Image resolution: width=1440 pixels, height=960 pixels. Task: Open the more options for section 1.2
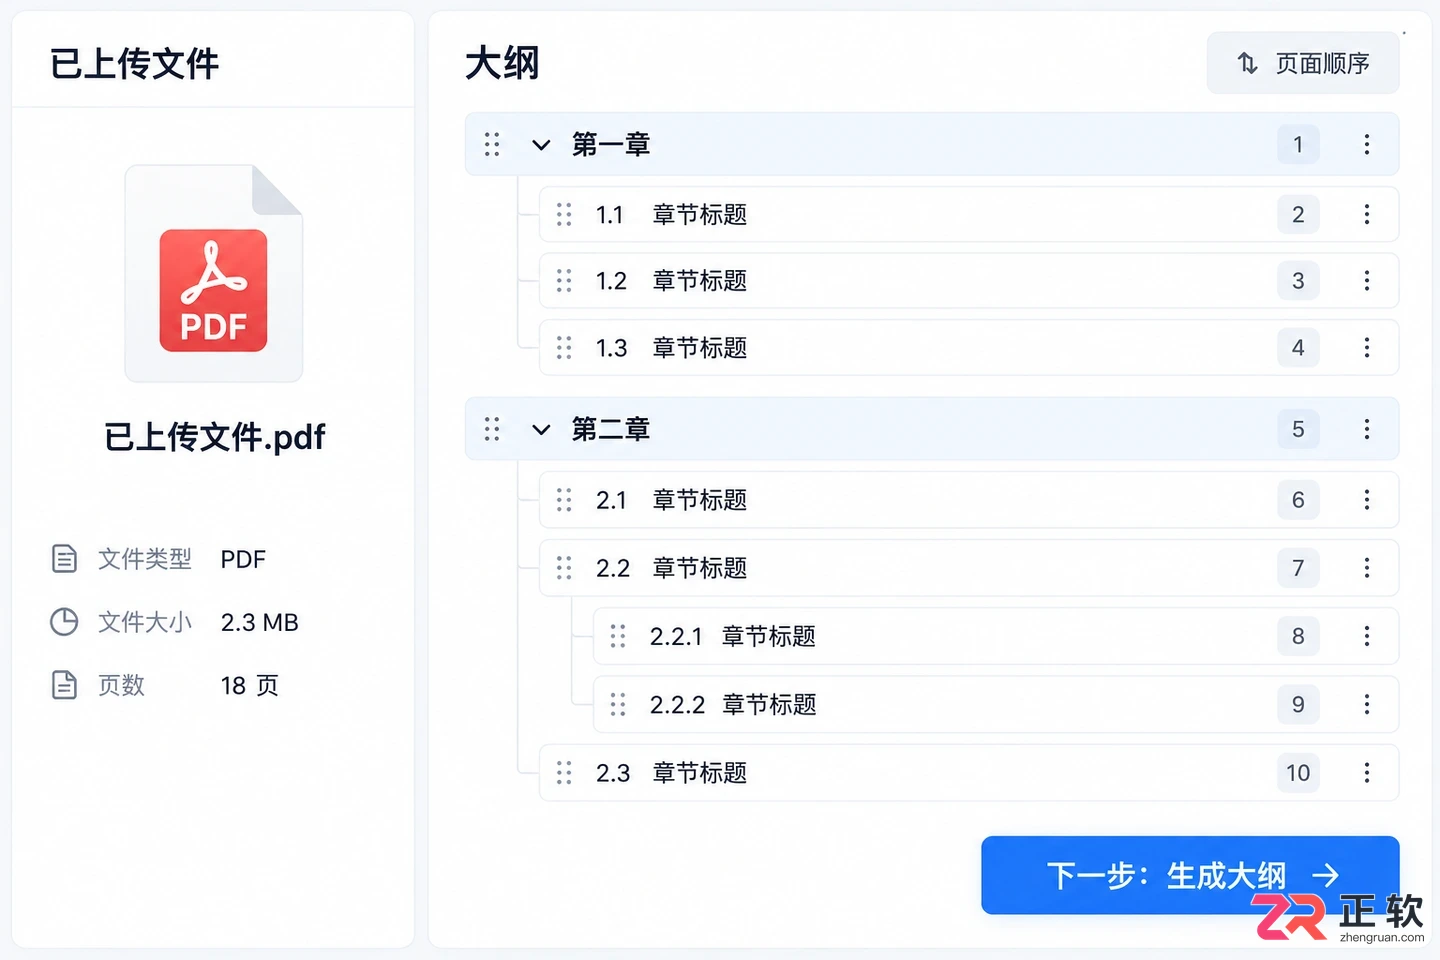click(x=1367, y=281)
